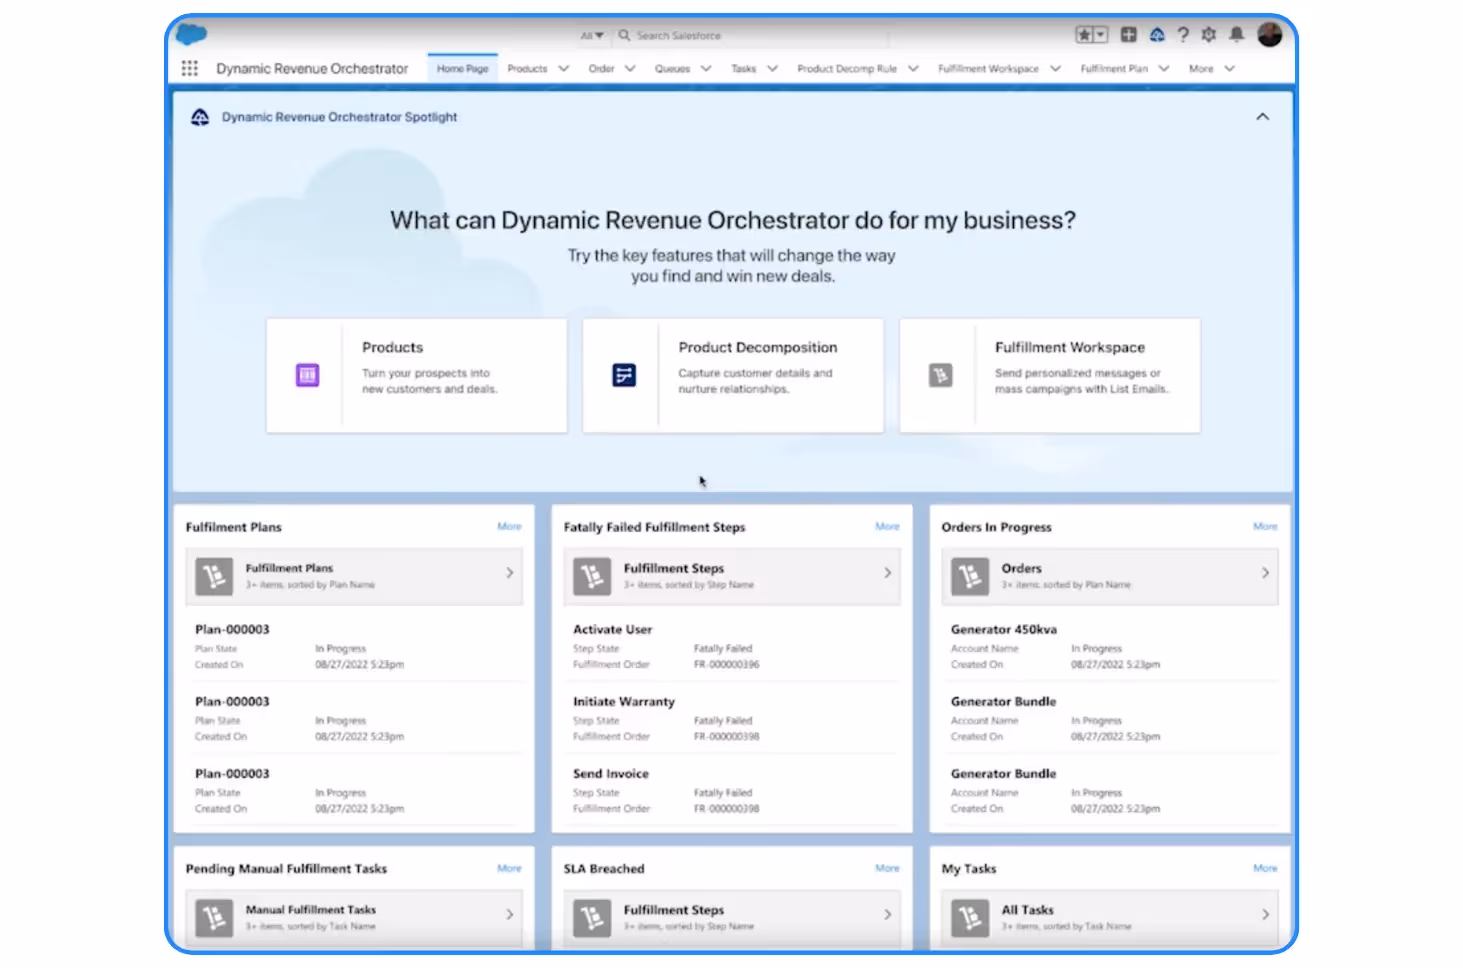Click the All Tasks list icon
This screenshot has height=968, width=1463.
coord(970,918)
